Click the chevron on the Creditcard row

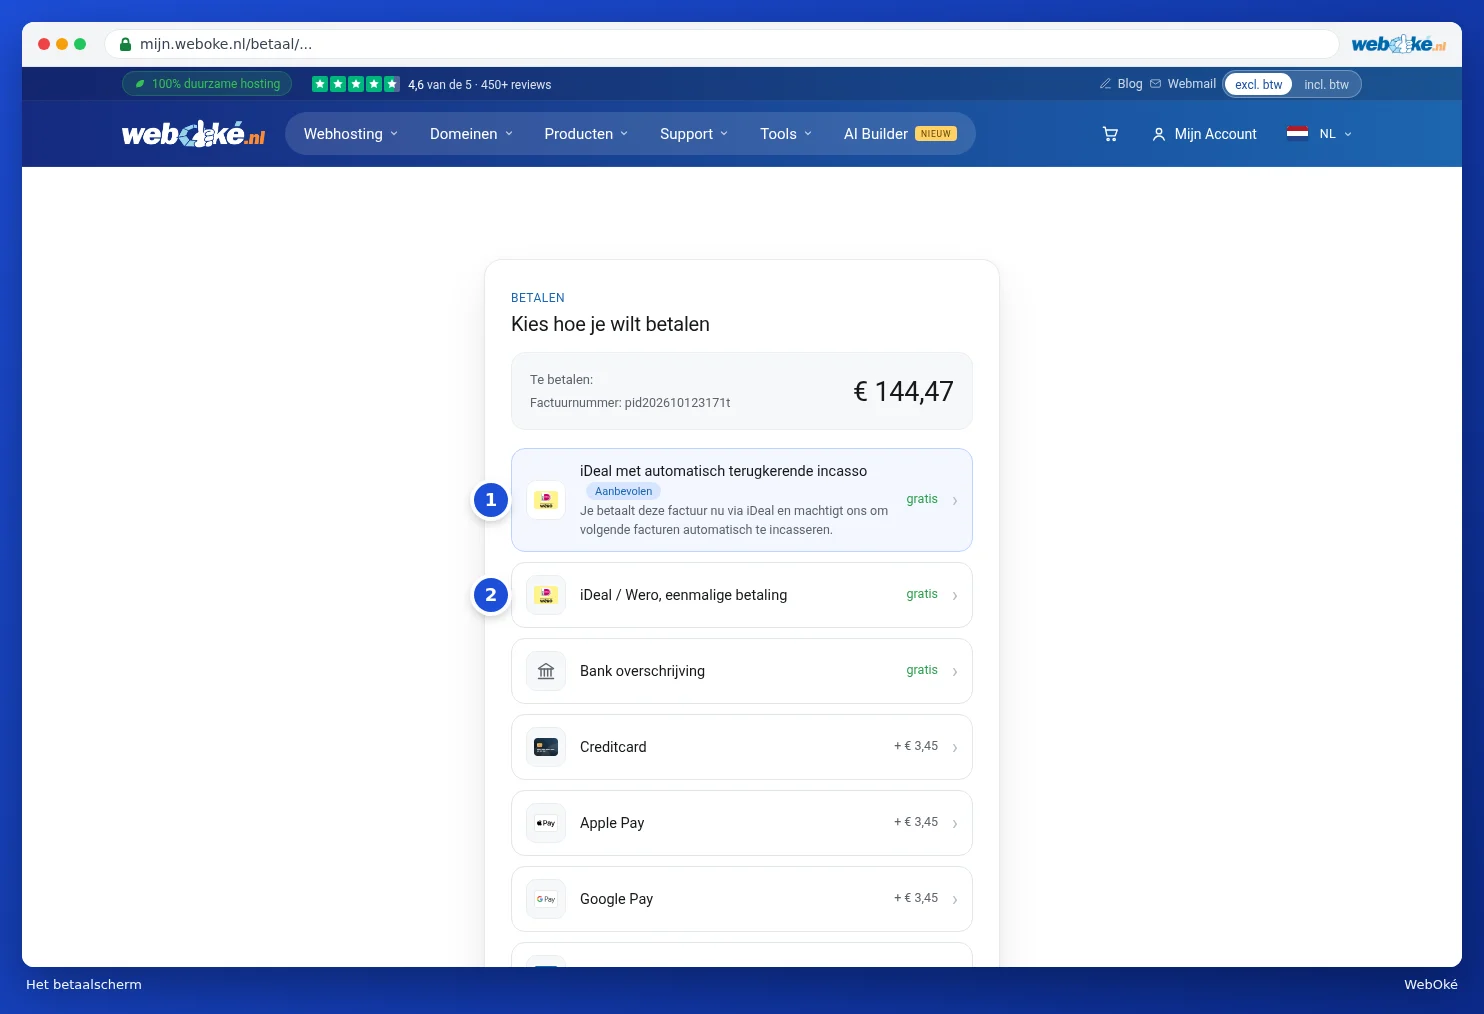(955, 748)
